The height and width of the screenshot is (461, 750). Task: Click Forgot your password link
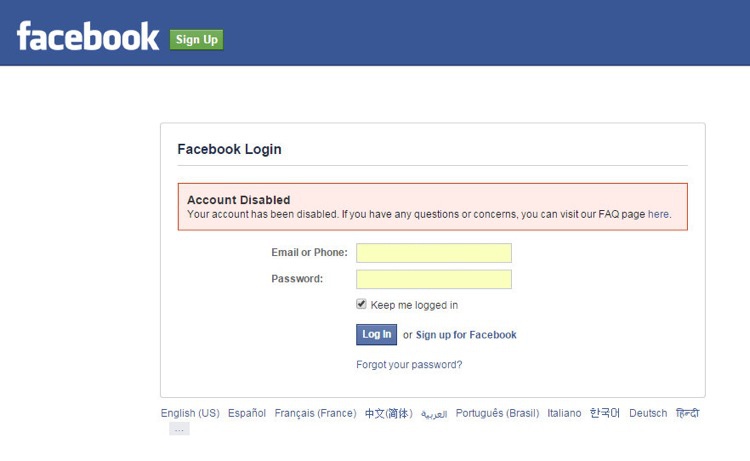409,365
